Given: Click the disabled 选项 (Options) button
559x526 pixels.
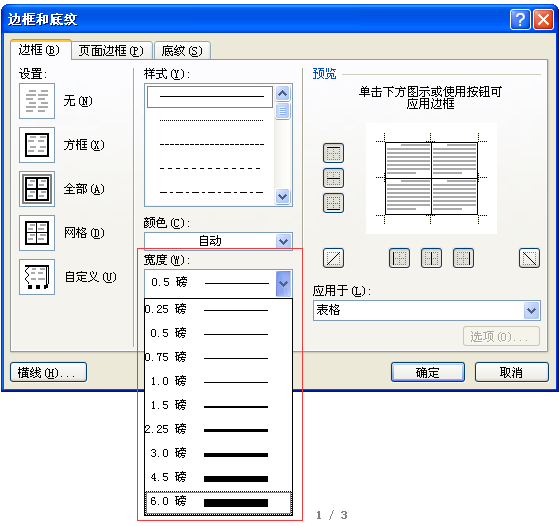Looking at the screenshot, I should tap(501, 336).
